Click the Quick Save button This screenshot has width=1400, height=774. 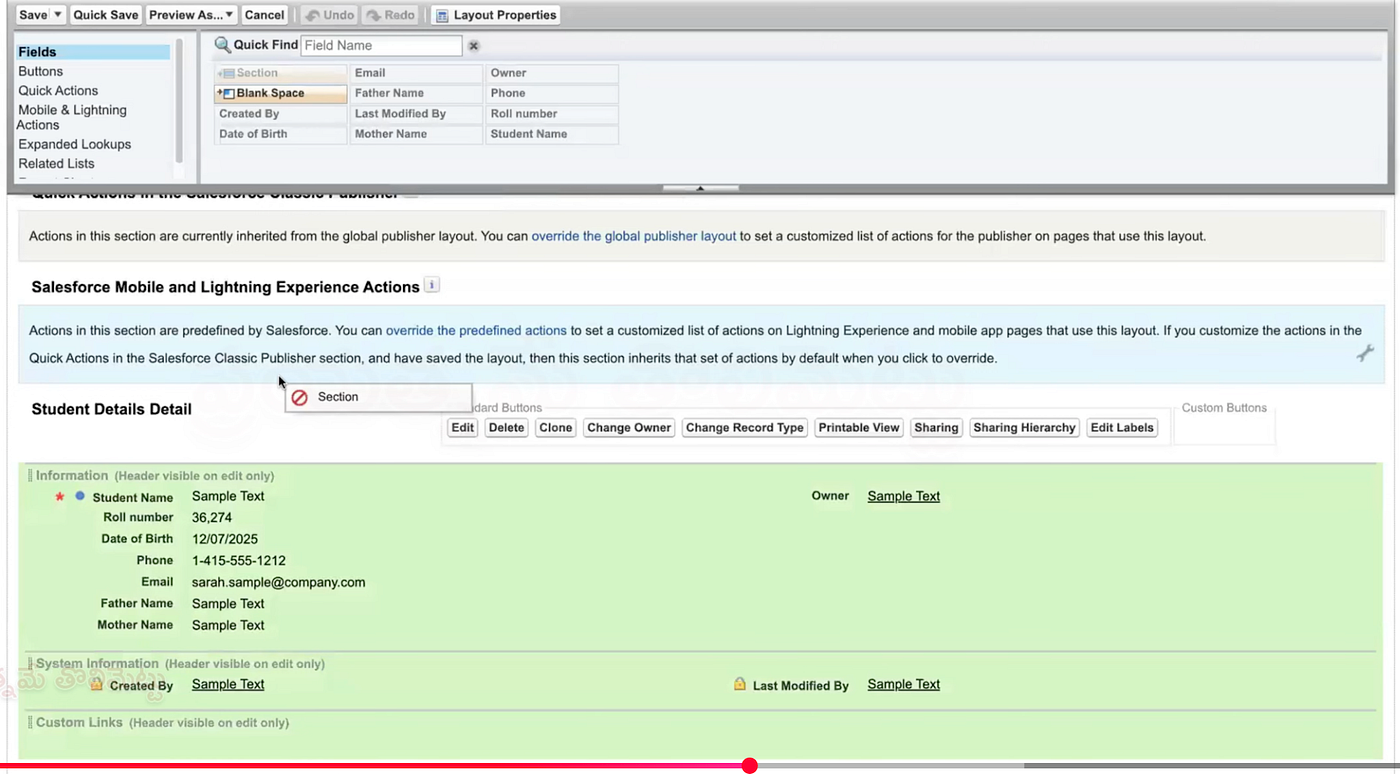pyautogui.click(x=106, y=15)
